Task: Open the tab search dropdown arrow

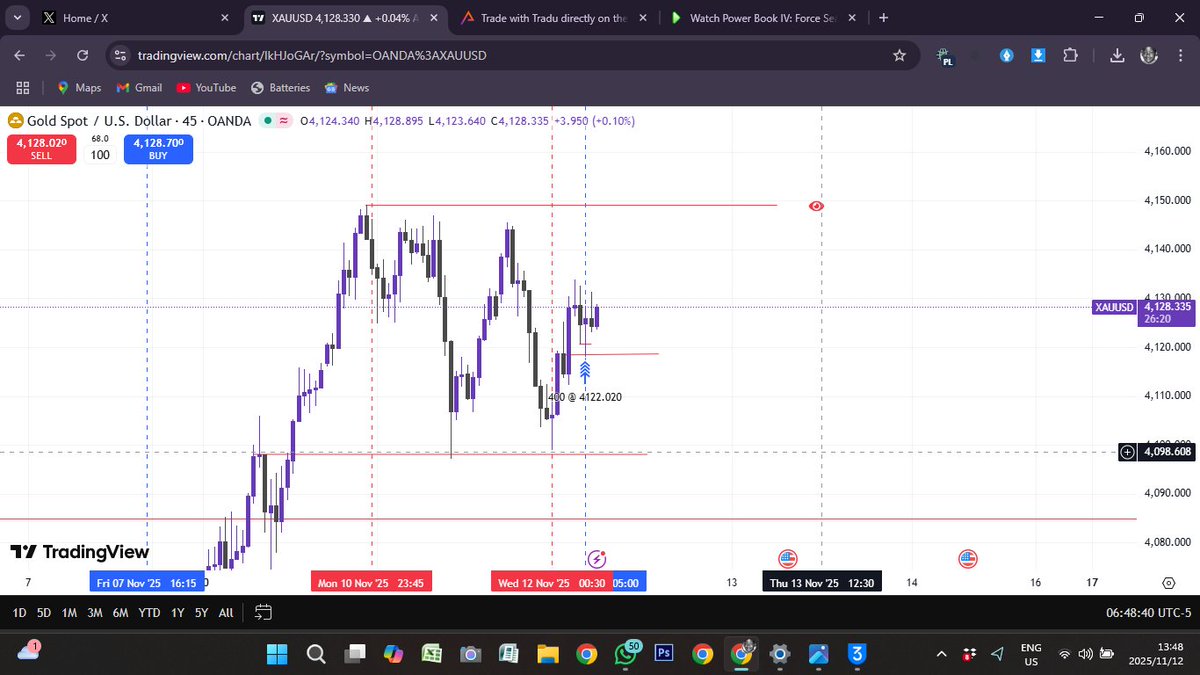Action: tap(16, 17)
